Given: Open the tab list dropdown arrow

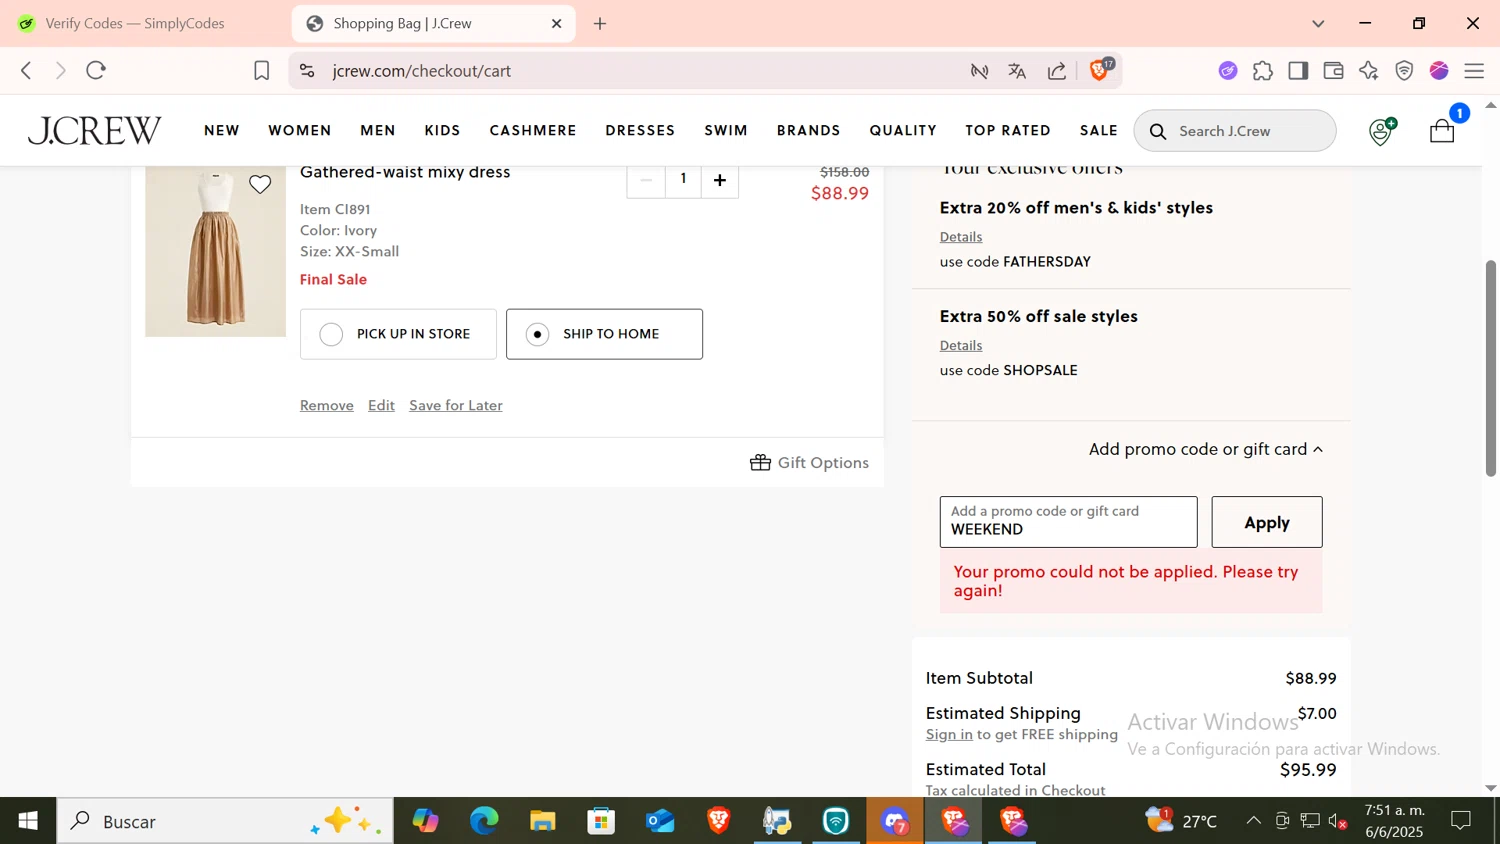Looking at the screenshot, I should pyautogui.click(x=1318, y=23).
